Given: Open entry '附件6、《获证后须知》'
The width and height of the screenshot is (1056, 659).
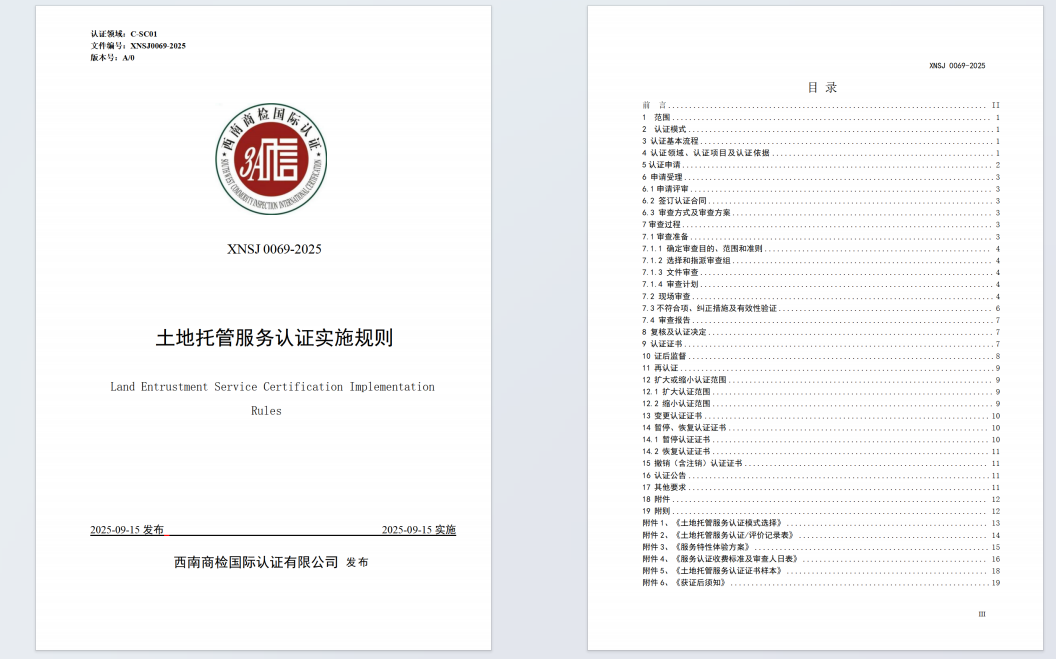Looking at the screenshot, I should coord(821,583).
